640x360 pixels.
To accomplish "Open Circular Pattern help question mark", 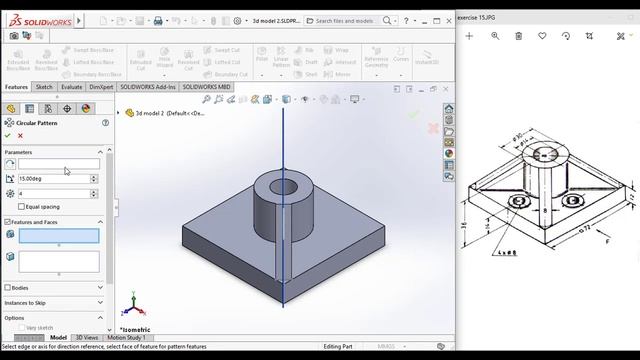I will pyautogui.click(x=105, y=123).
